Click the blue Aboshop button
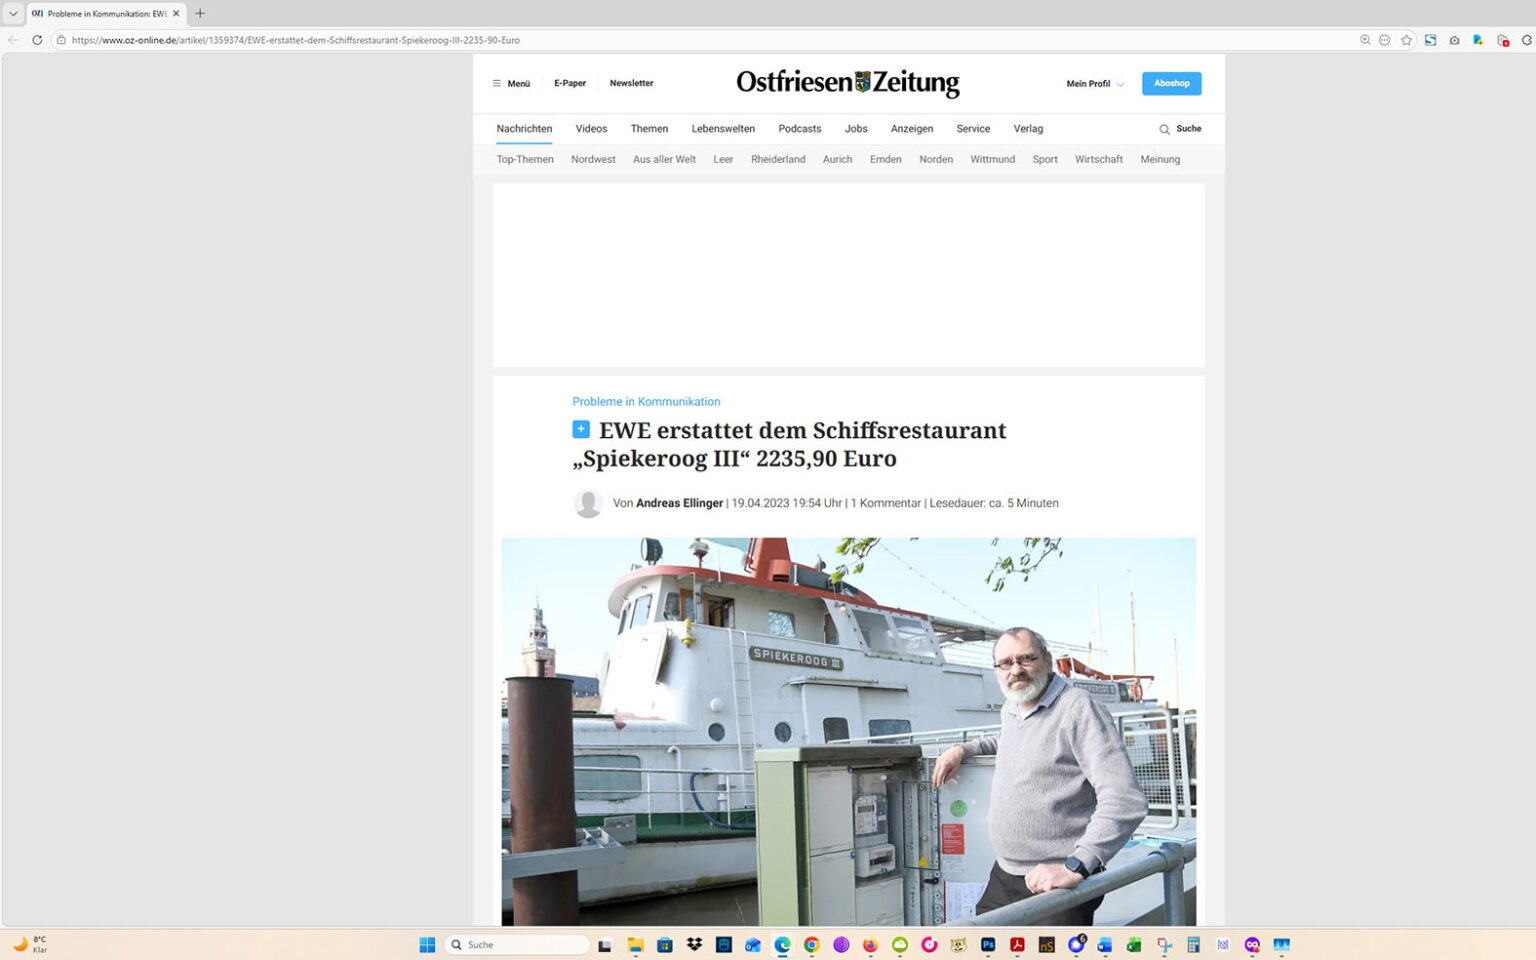This screenshot has width=1536, height=960. [1171, 83]
